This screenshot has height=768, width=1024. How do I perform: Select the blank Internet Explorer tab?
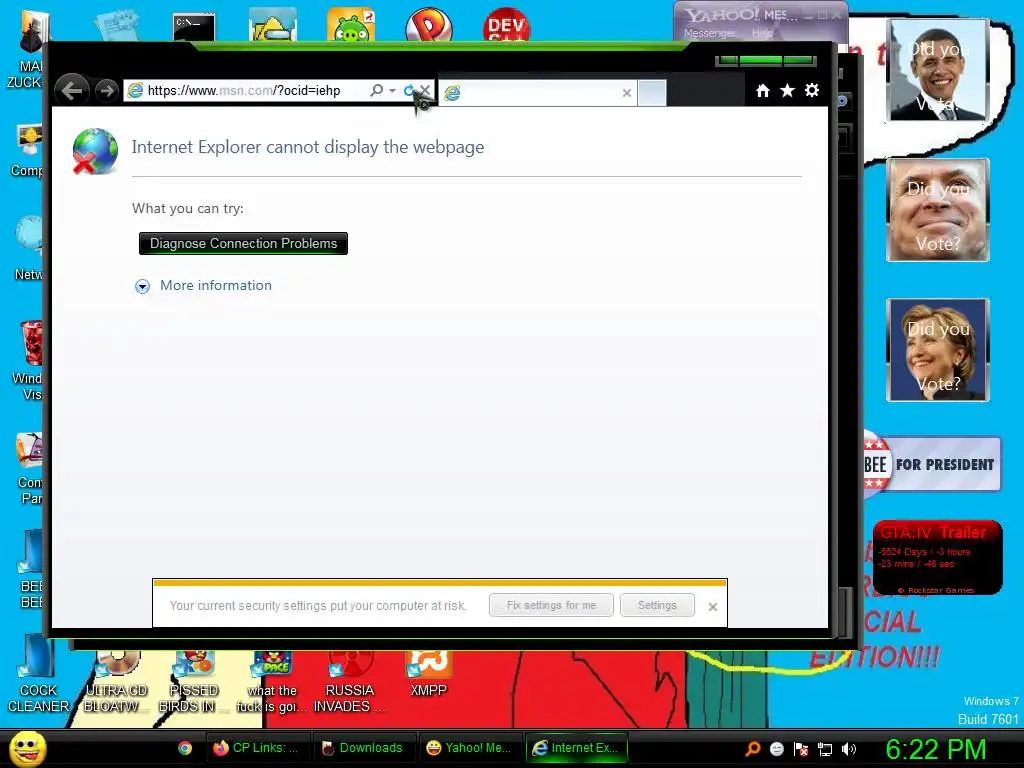[x=537, y=93]
